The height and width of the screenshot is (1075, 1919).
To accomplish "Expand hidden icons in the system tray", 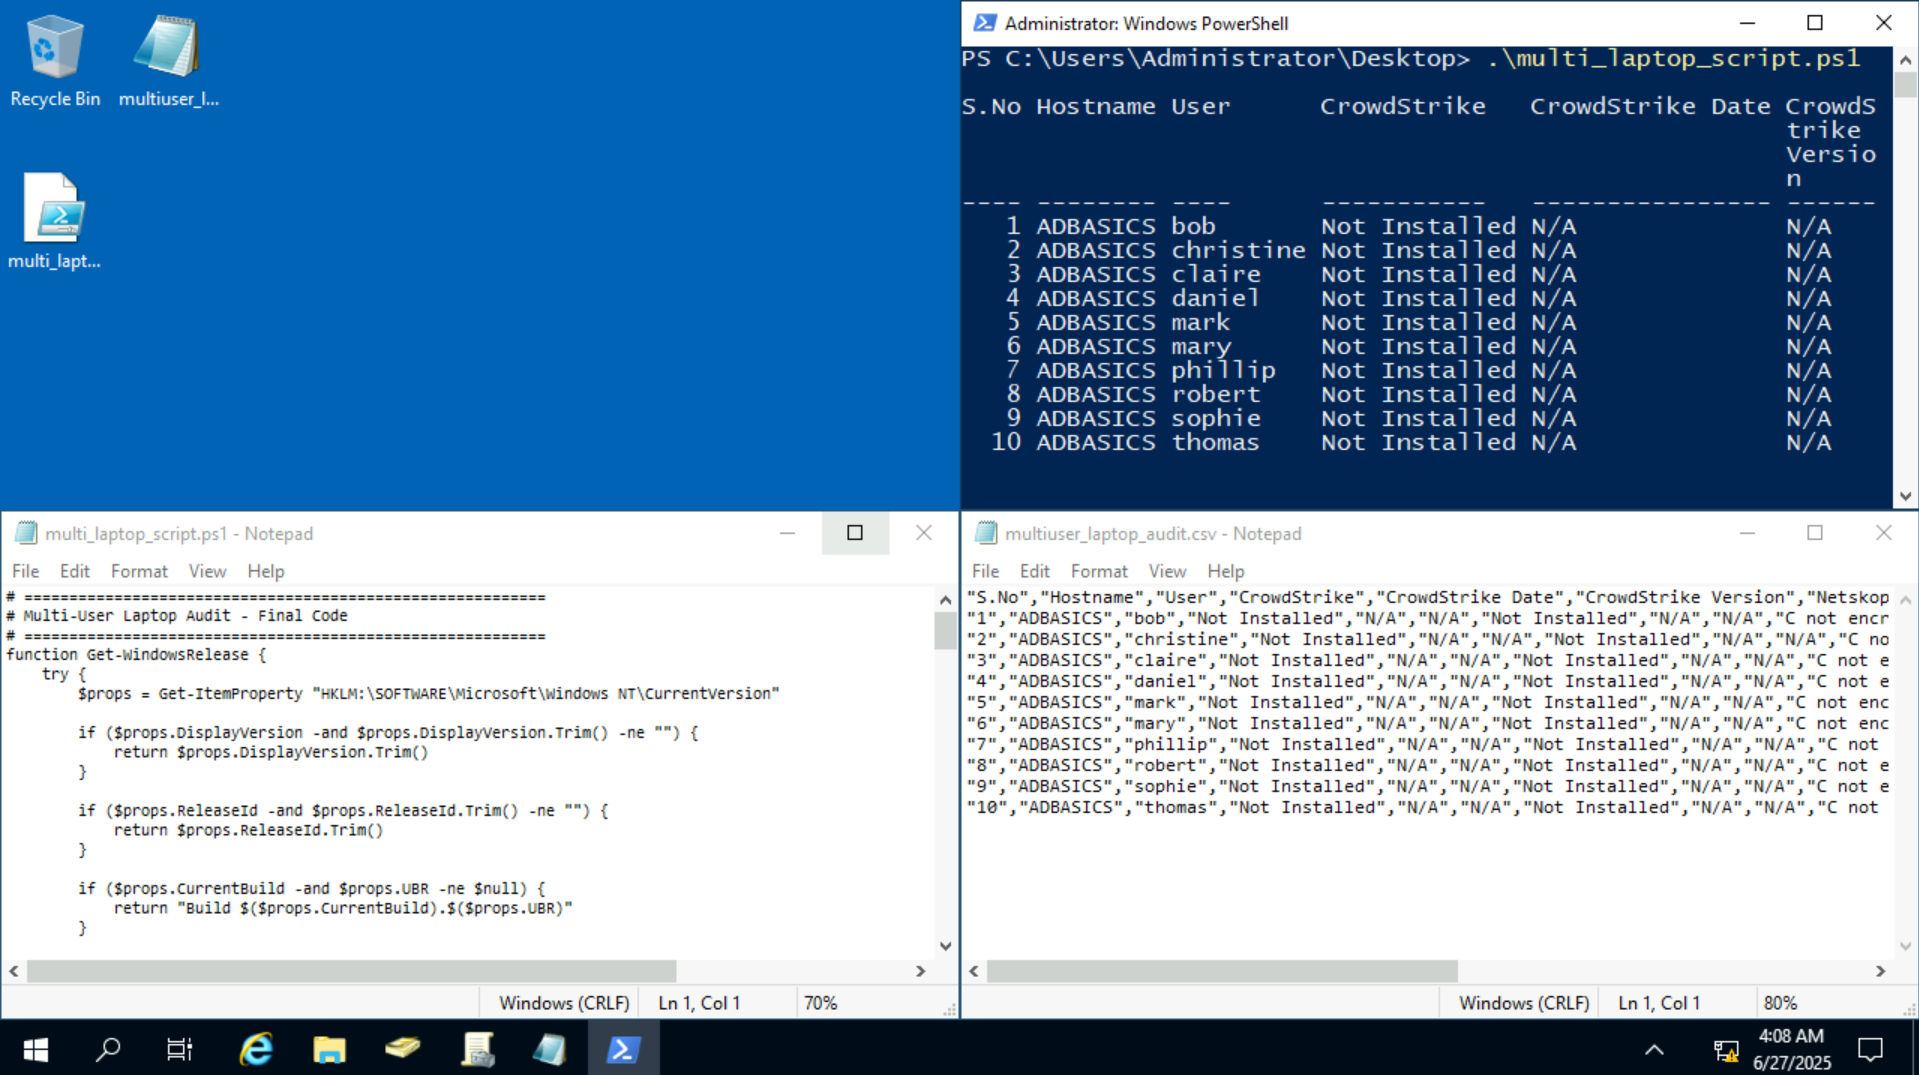I will [x=1655, y=1049].
